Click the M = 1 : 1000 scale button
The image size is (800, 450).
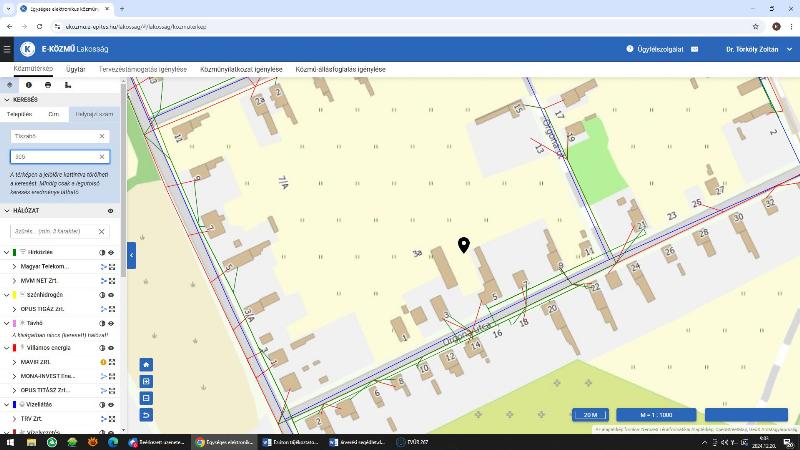pyautogui.click(x=656, y=415)
